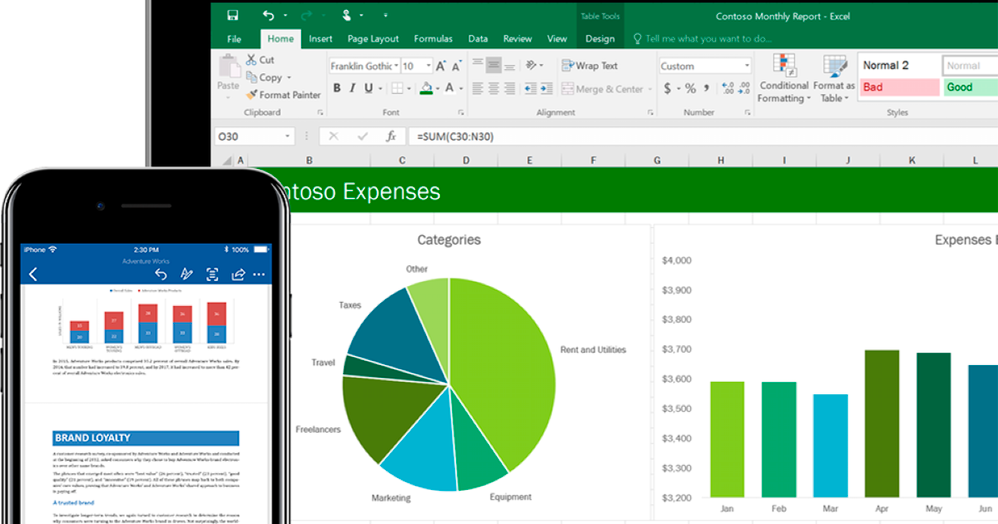Toggle bold formatting in the Font group
The width and height of the screenshot is (998, 524).
click(337, 88)
